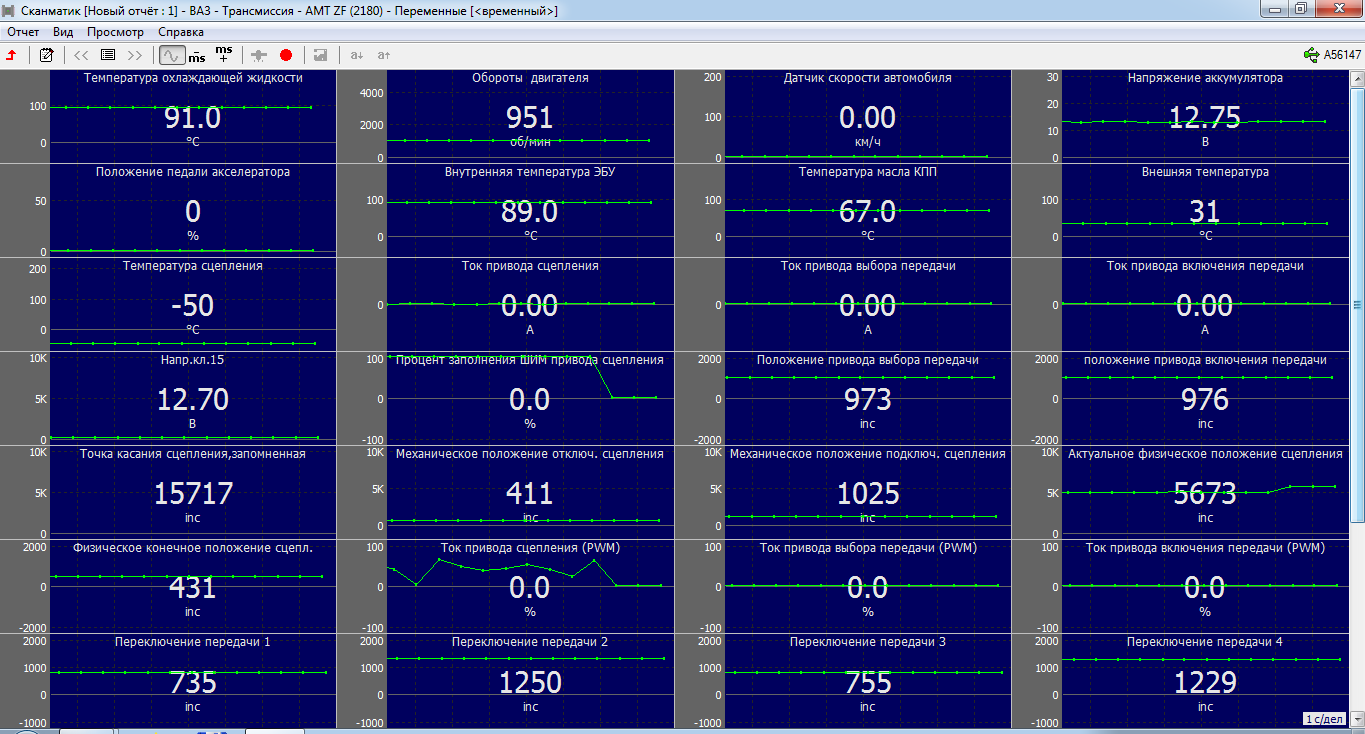Screen dimensions: 1365x734
Task: Click gear select actuator position value 973
Action: (868, 400)
